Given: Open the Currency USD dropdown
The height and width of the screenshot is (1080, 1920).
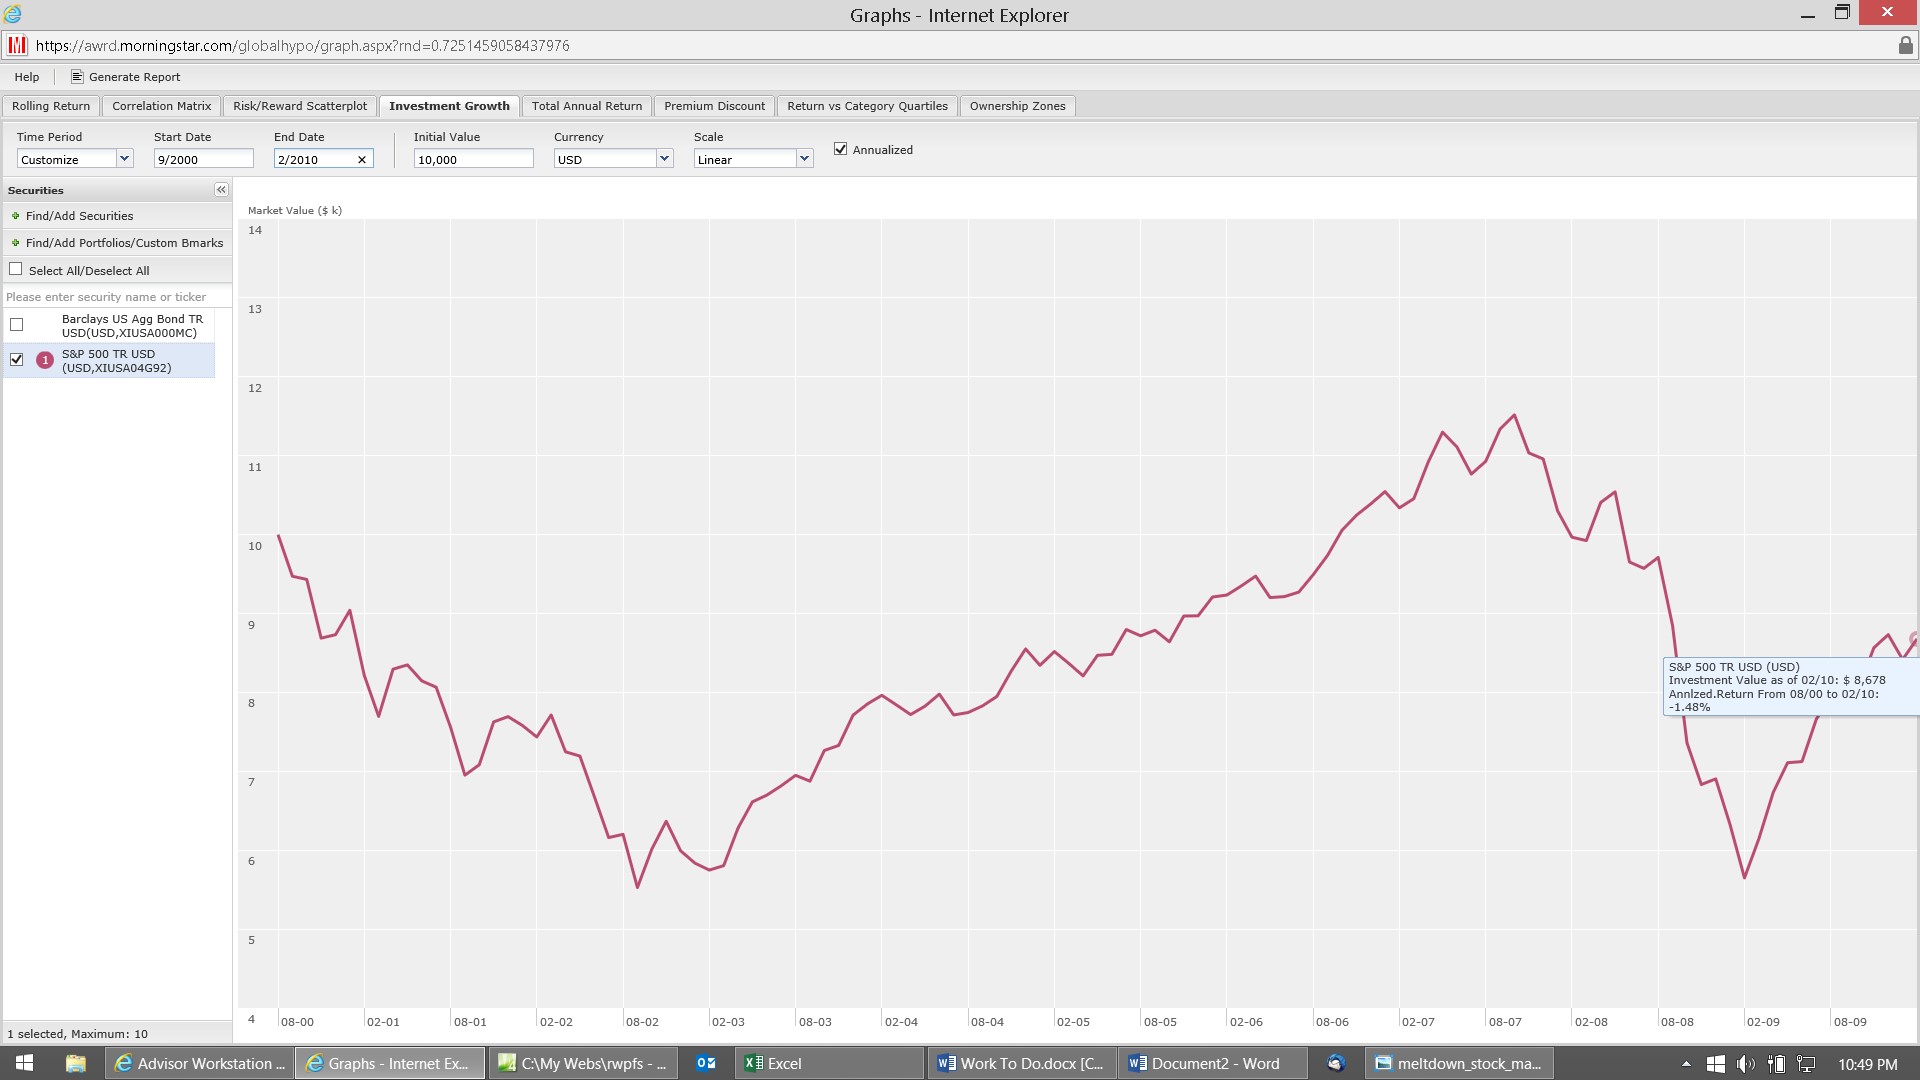Looking at the screenshot, I should pos(664,159).
